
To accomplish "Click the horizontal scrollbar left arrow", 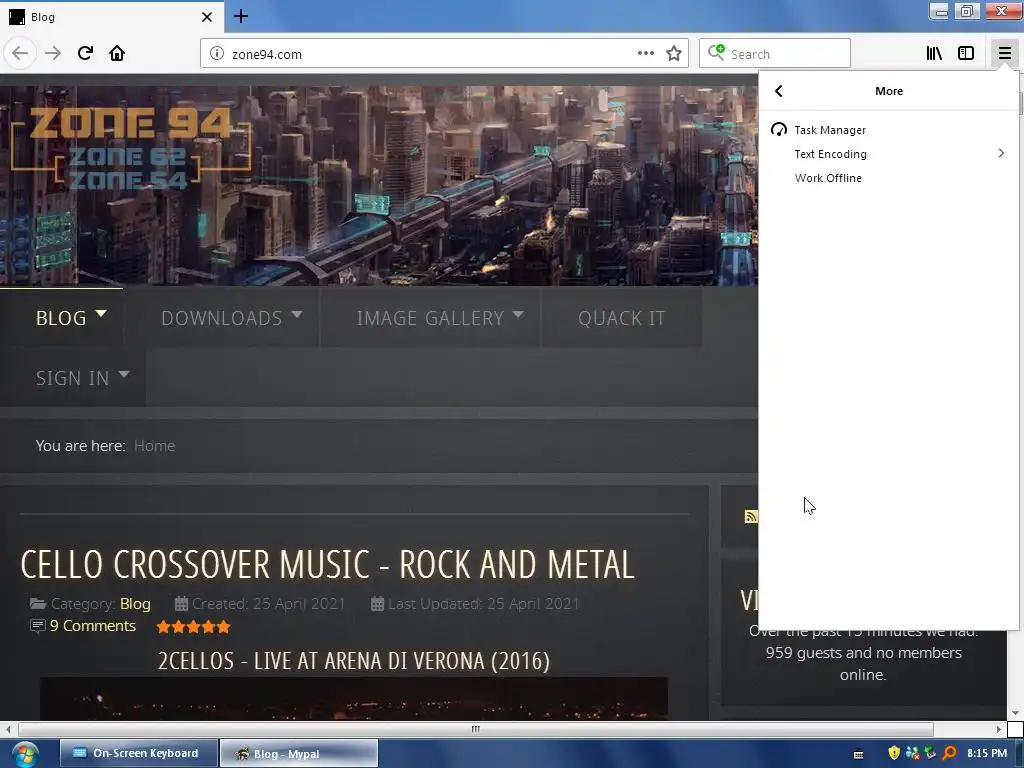I will click(x=8, y=729).
